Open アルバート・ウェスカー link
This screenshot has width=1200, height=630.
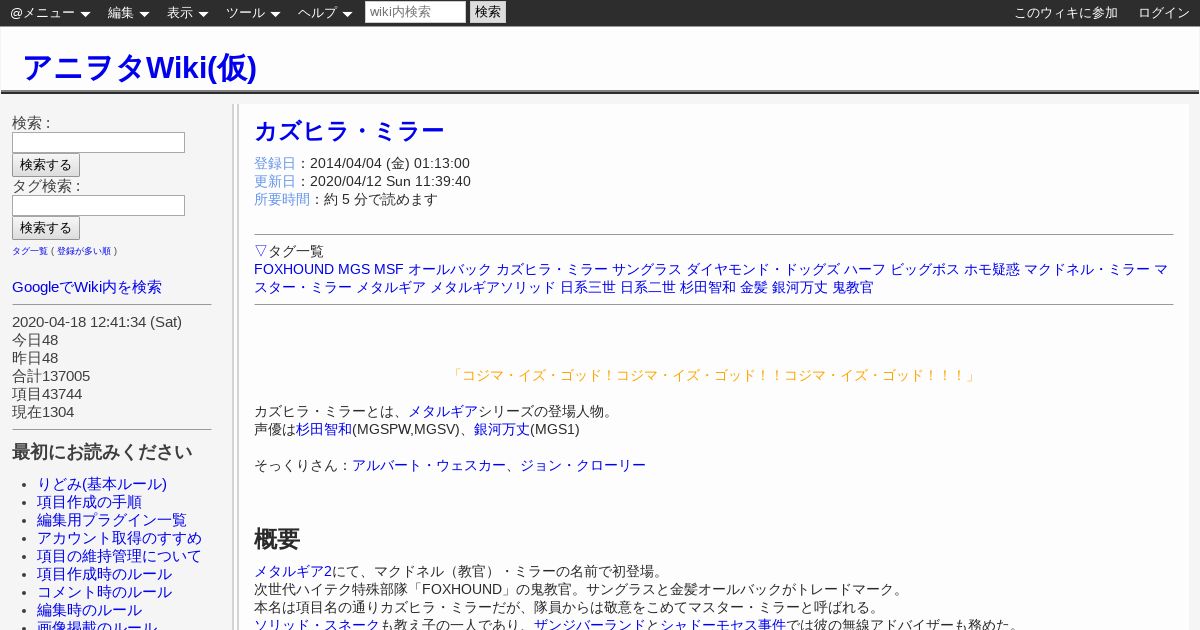click(x=429, y=465)
